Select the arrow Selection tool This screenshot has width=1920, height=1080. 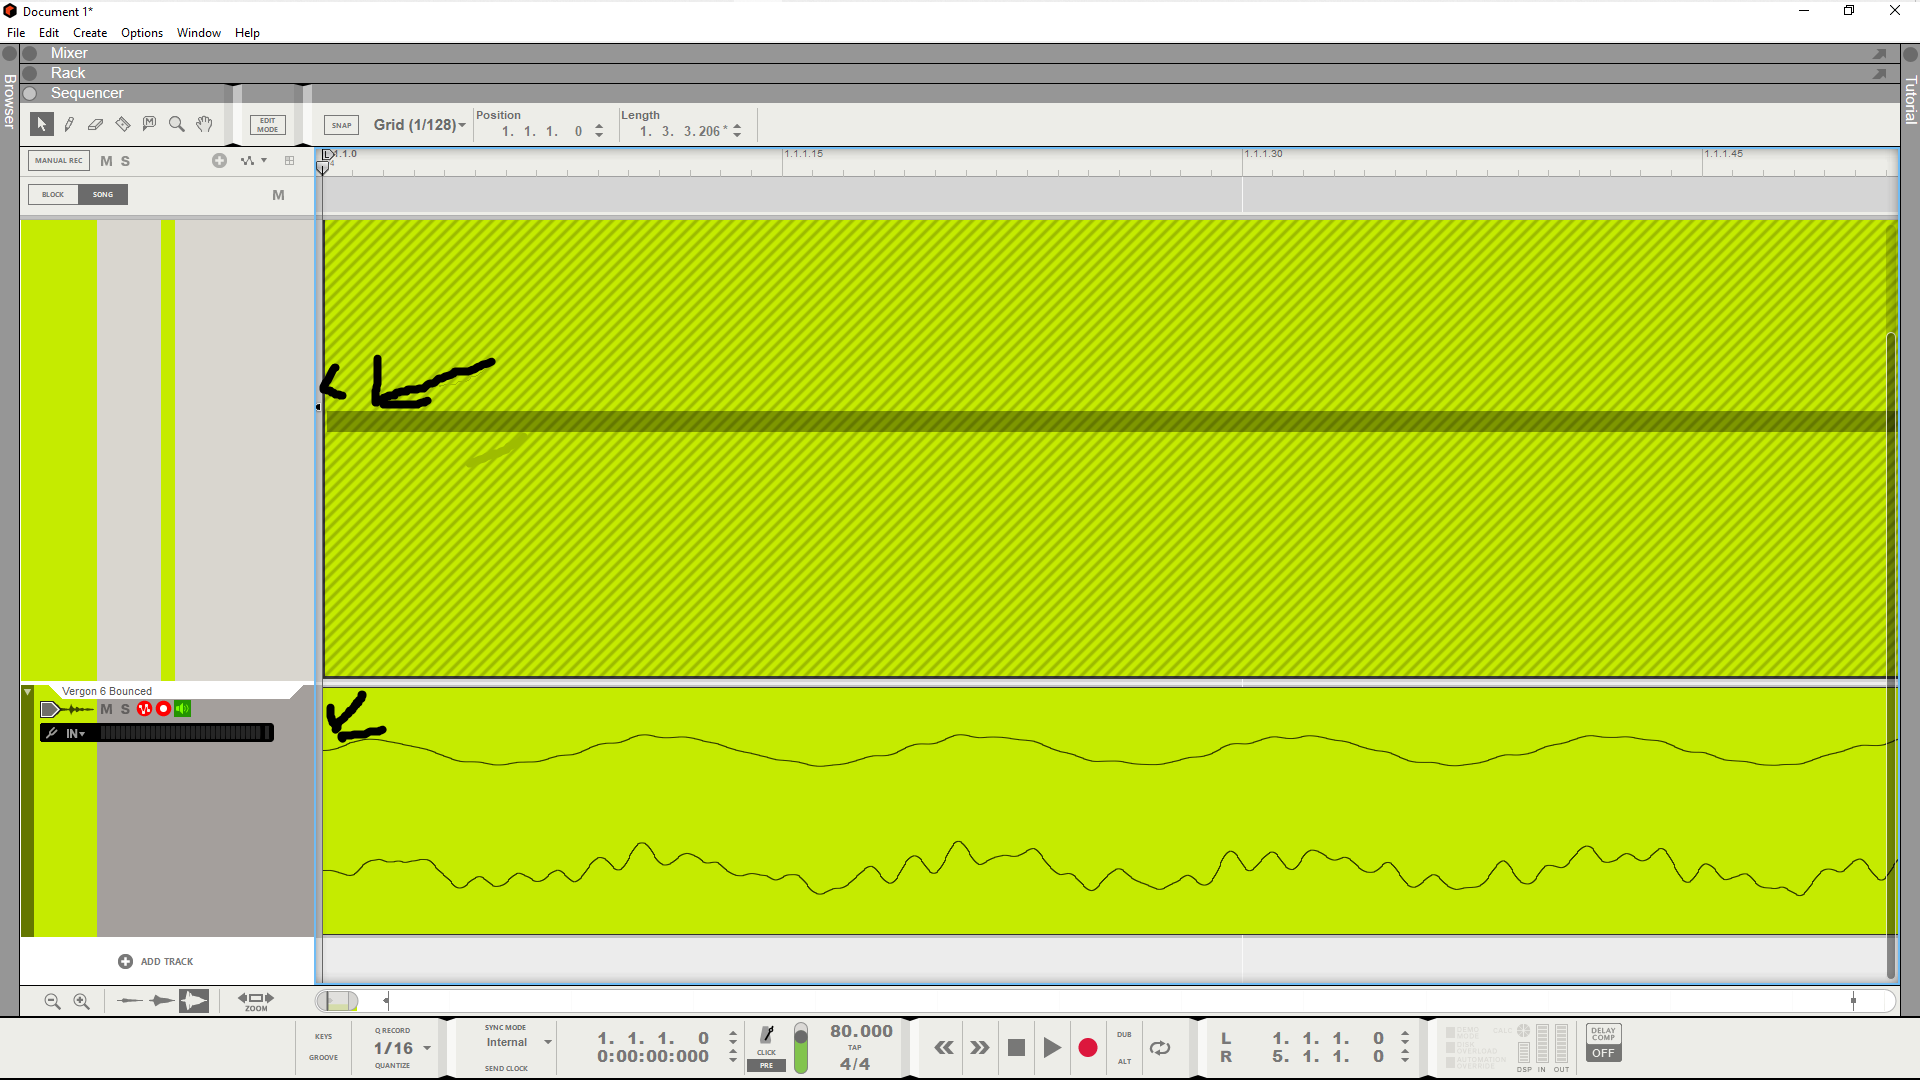(41, 124)
